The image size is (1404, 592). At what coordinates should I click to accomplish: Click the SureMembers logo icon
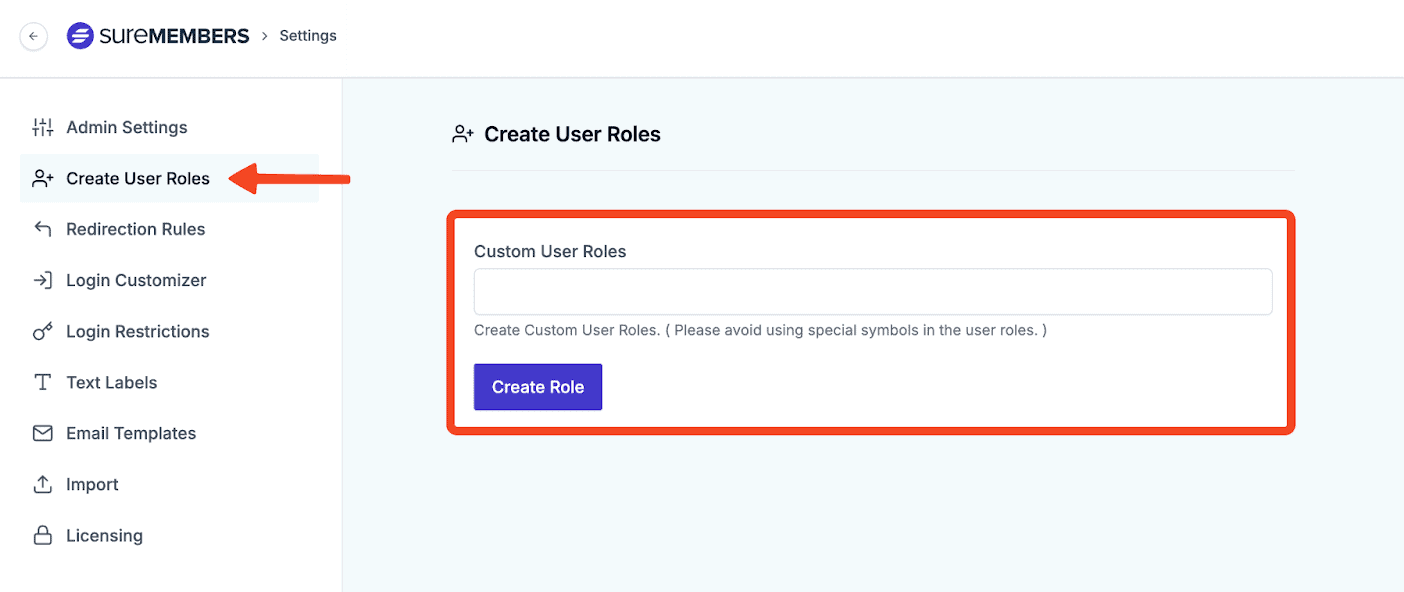coord(80,36)
